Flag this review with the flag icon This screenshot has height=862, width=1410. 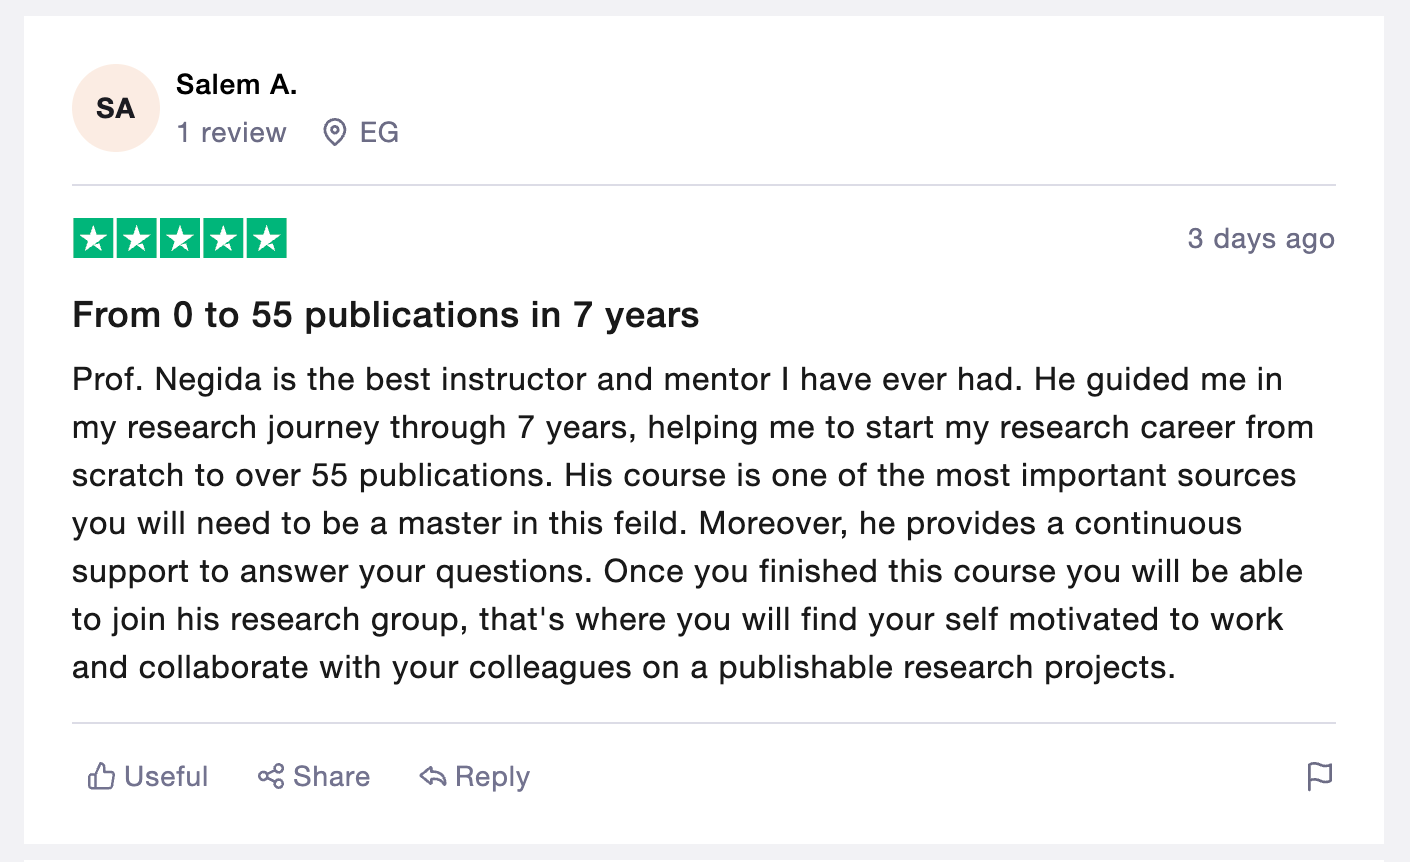pyautogui.click(x=1320, y=776)
